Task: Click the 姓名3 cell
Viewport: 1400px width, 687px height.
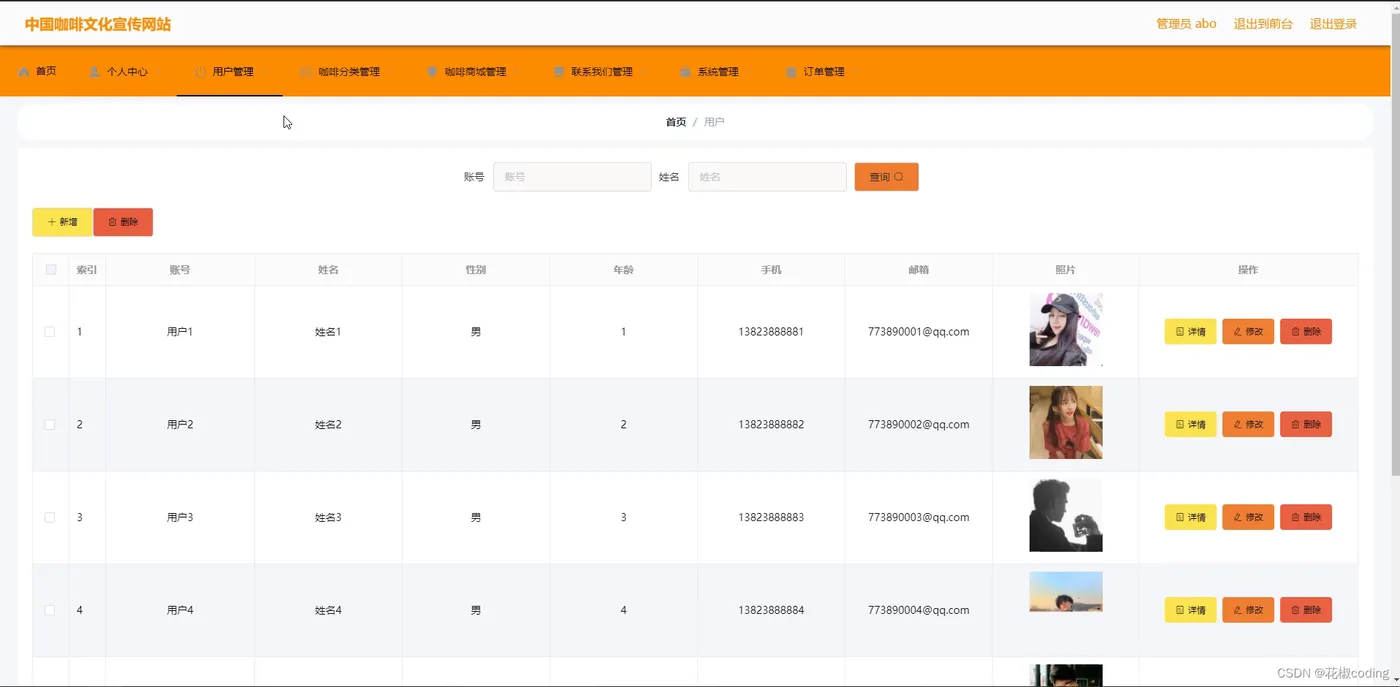Action: coord(328,518)
